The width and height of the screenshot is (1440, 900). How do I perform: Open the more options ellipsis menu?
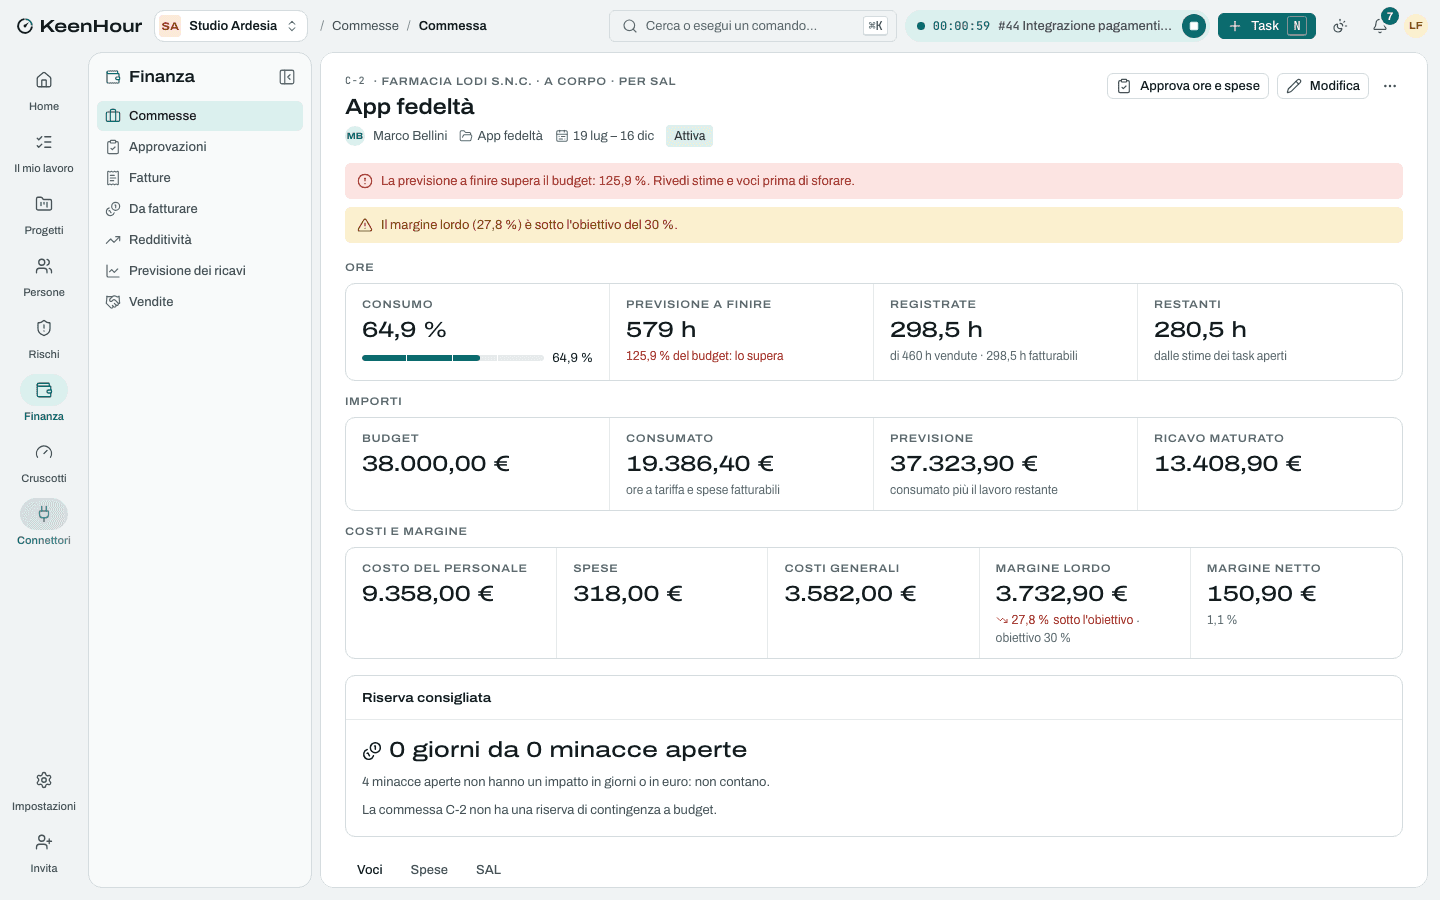[1390, 86]
